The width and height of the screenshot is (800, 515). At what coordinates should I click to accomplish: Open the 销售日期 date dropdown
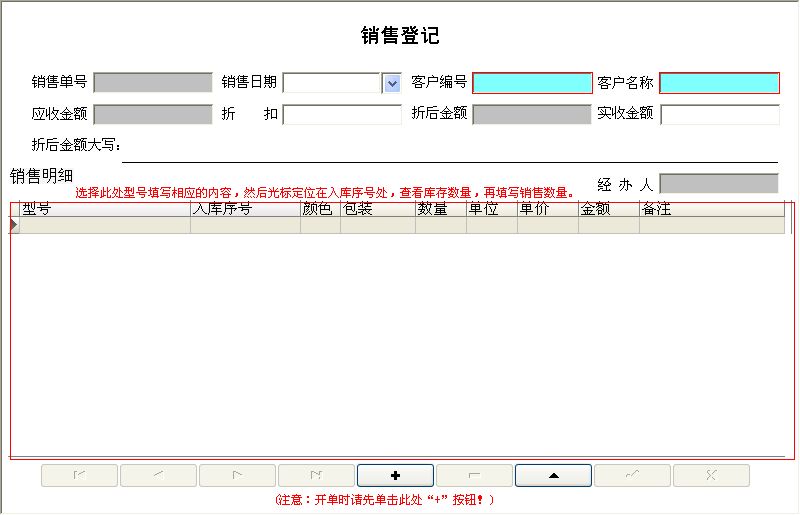pos(392,83)
